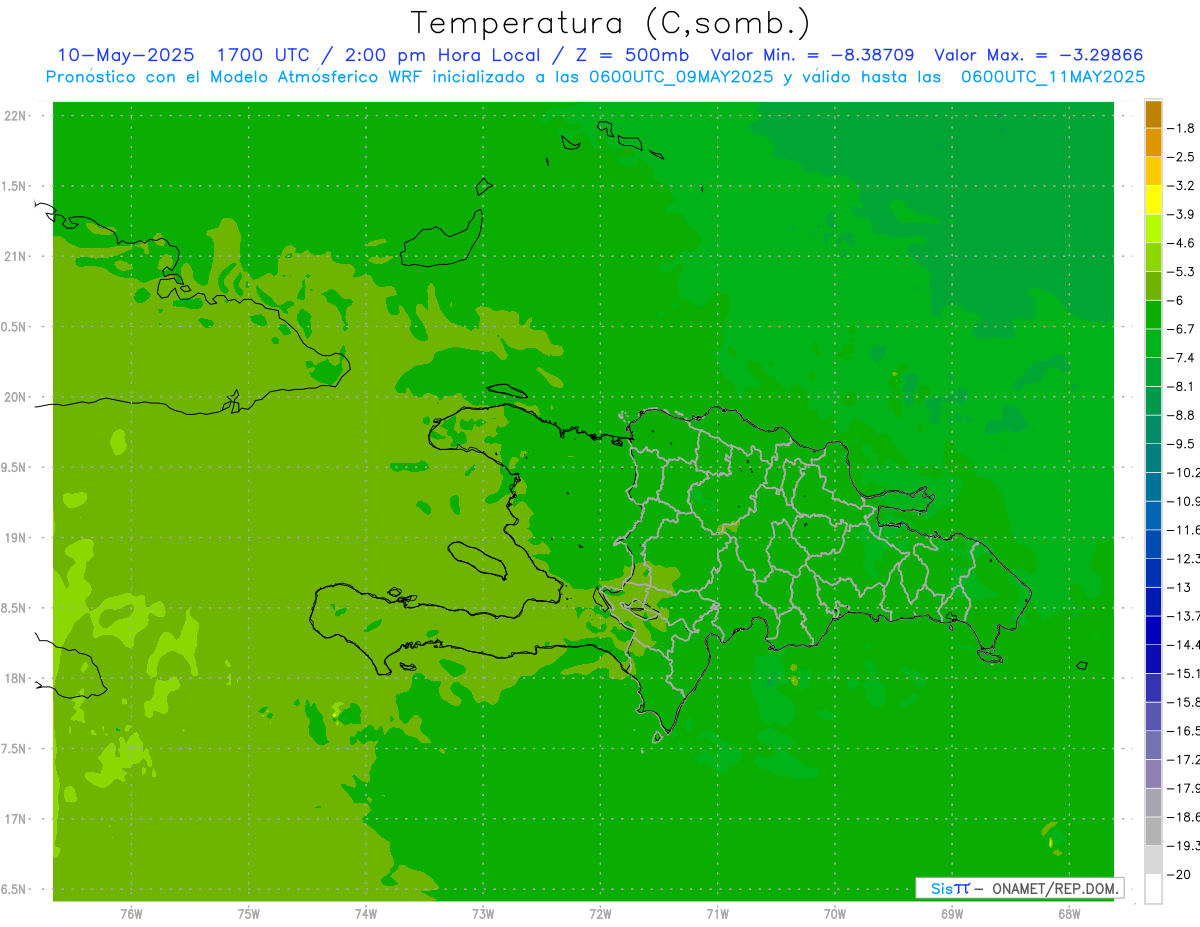Click the "Valor Max. = -3.29866" readout
Viewport: 1200px width, 927px height.
[x=1038, y=55]
